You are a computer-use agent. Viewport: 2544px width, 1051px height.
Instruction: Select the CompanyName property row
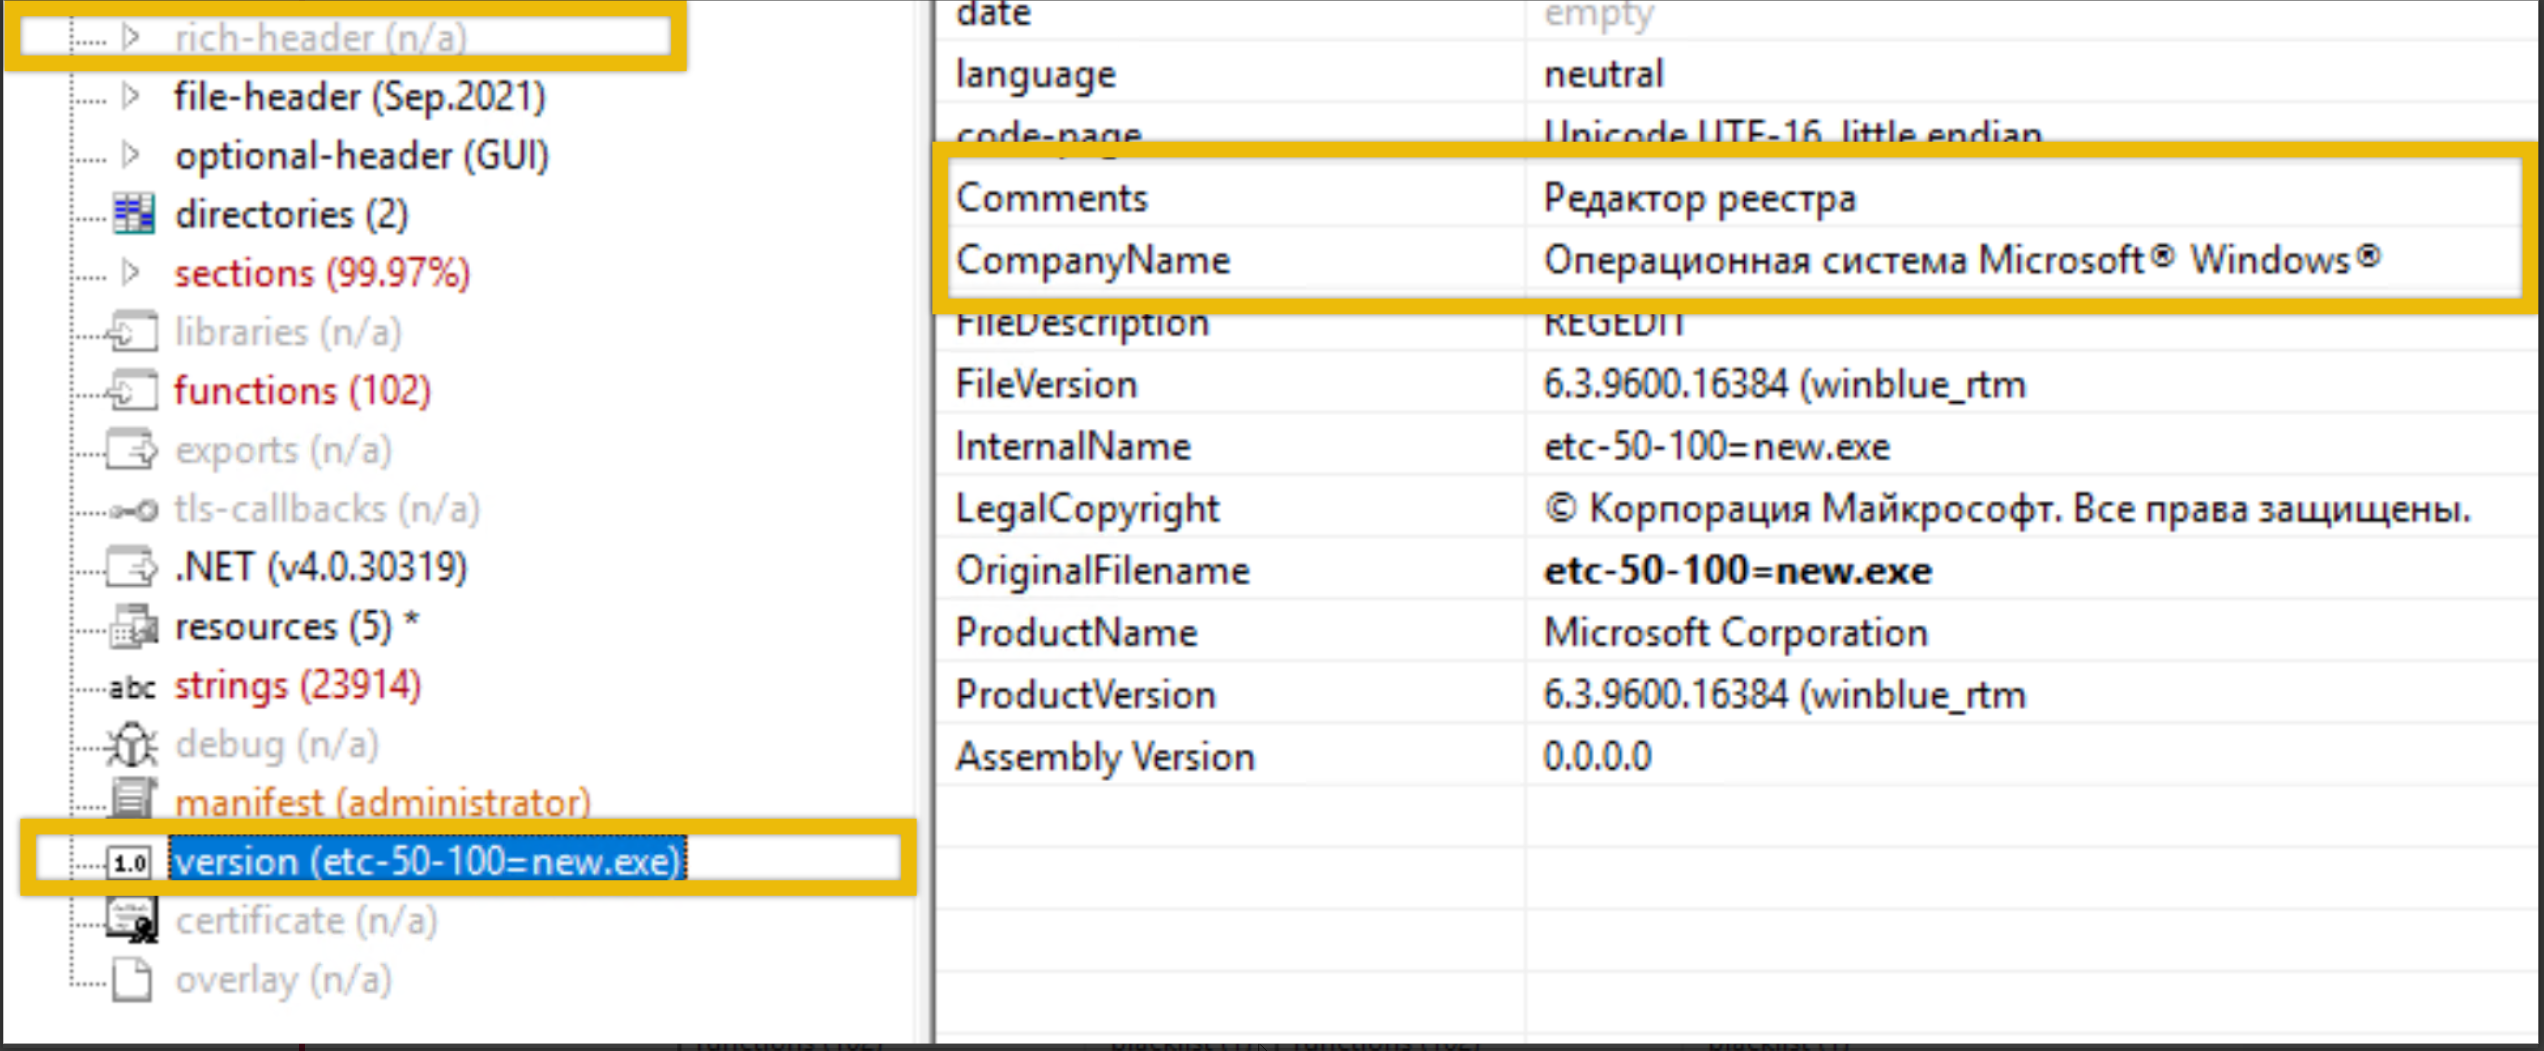coord(1092,261)
